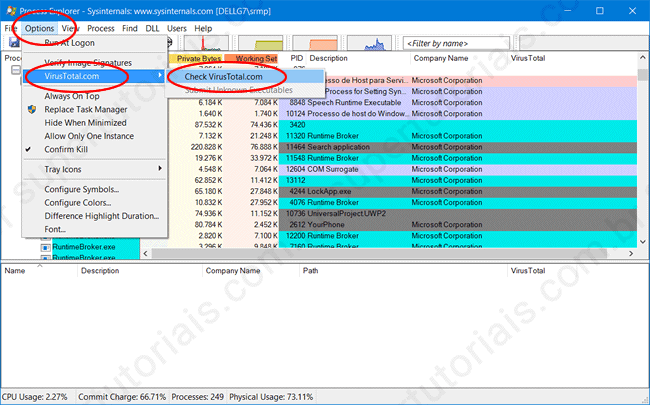
Task: Select Check VirusTotal.com submenu entry
Action: [x=224, y=77]
